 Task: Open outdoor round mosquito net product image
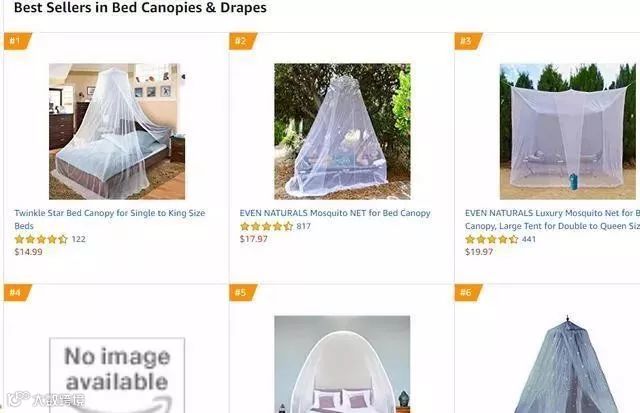click(342, 131)
